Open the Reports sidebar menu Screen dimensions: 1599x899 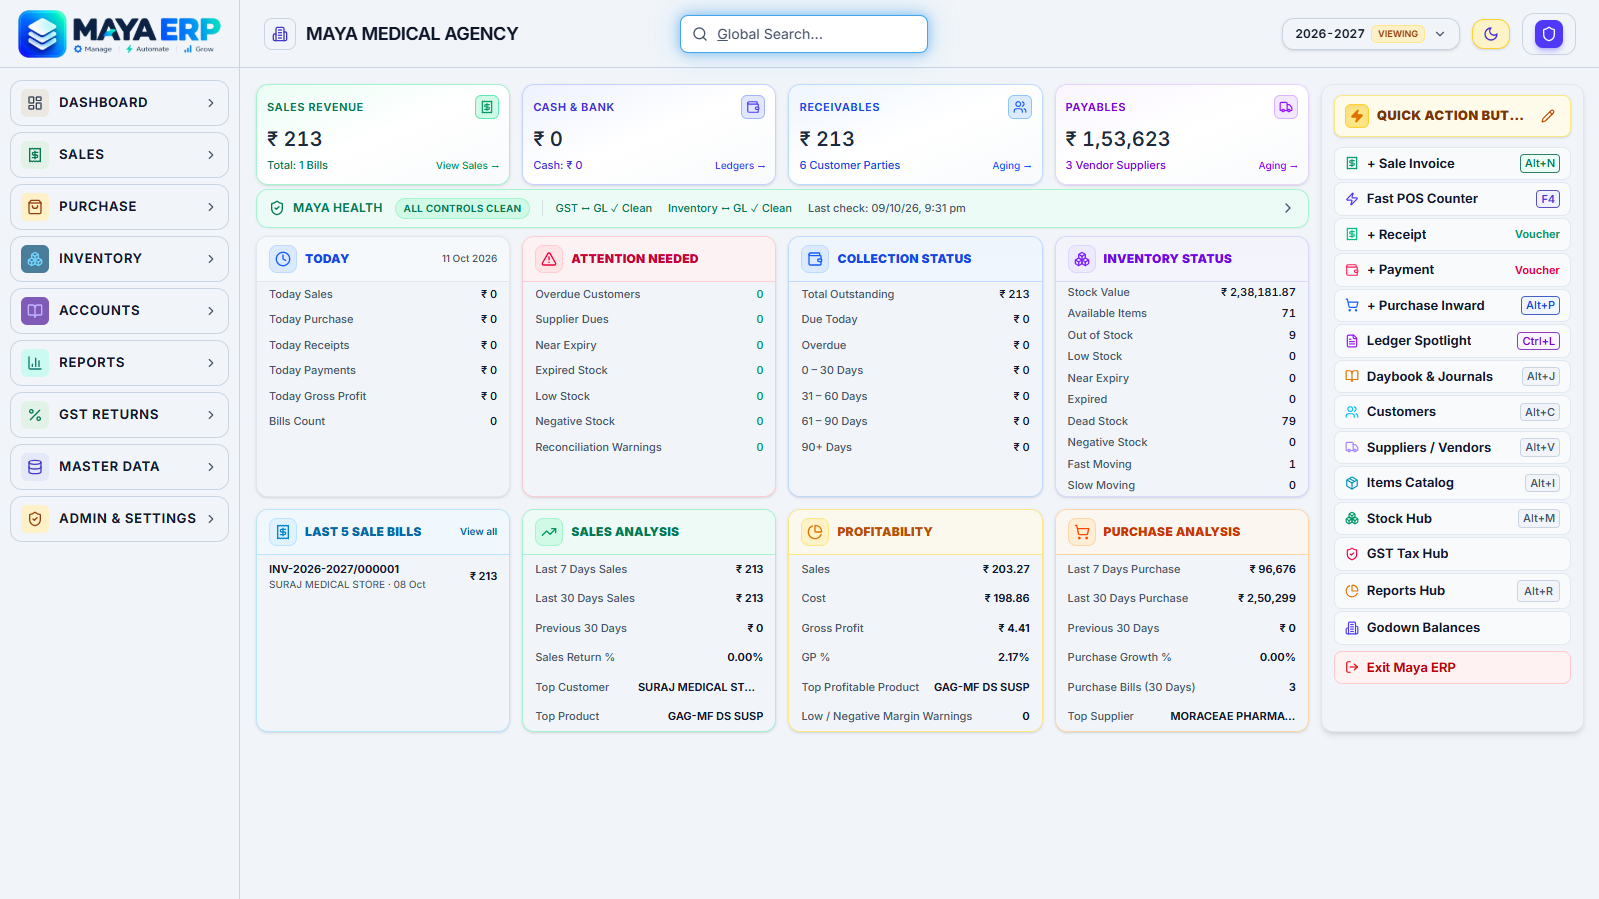(119, 363)
